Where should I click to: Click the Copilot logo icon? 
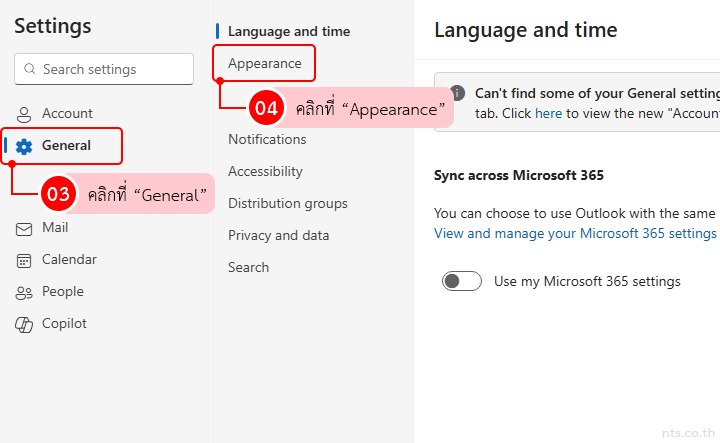point(24,325)
